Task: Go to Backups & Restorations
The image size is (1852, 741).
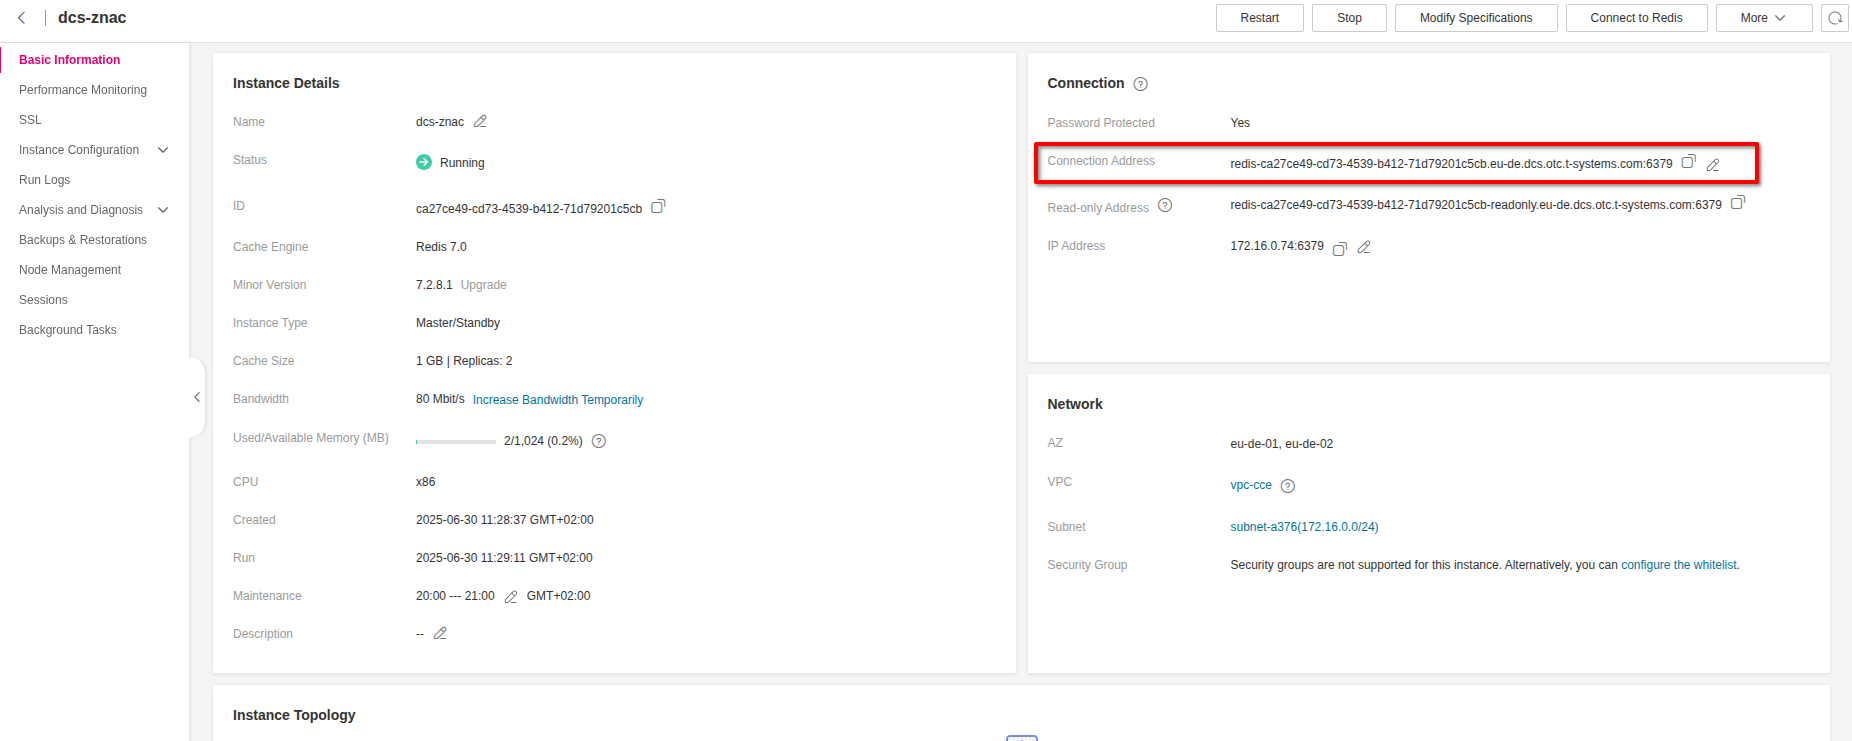Action: pos(83,240)
